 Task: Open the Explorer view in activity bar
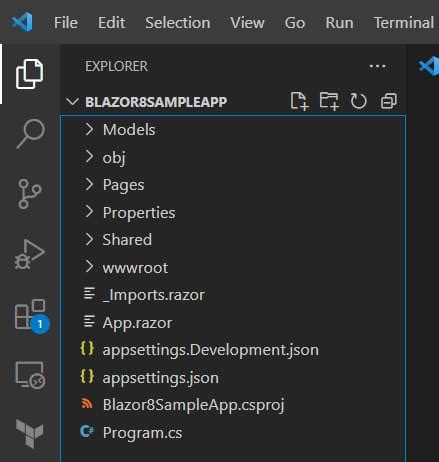(x=29, y=74)
